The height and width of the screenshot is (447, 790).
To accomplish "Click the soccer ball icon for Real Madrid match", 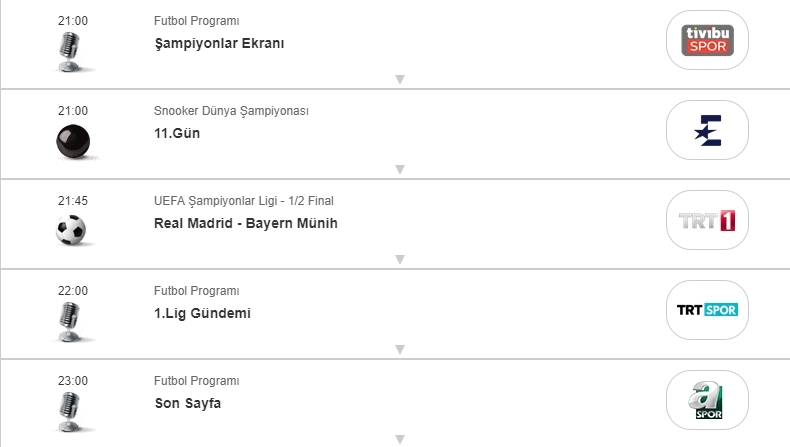I will click(71, 231).
